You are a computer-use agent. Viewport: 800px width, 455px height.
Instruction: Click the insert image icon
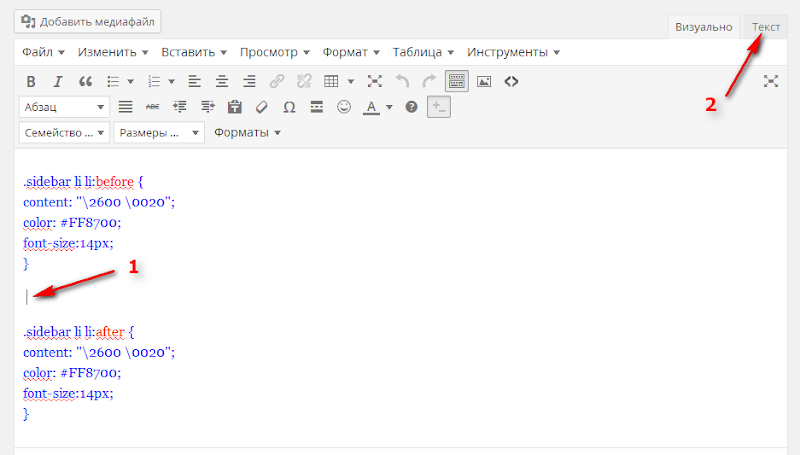pos(484,81)
